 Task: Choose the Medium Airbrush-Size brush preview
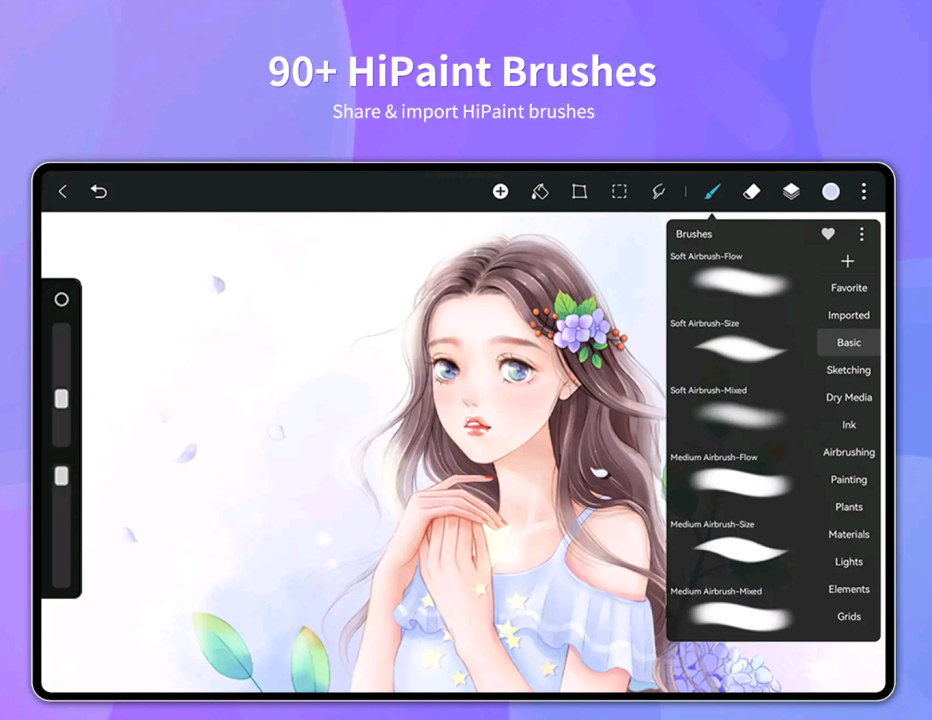click(741, 549)
